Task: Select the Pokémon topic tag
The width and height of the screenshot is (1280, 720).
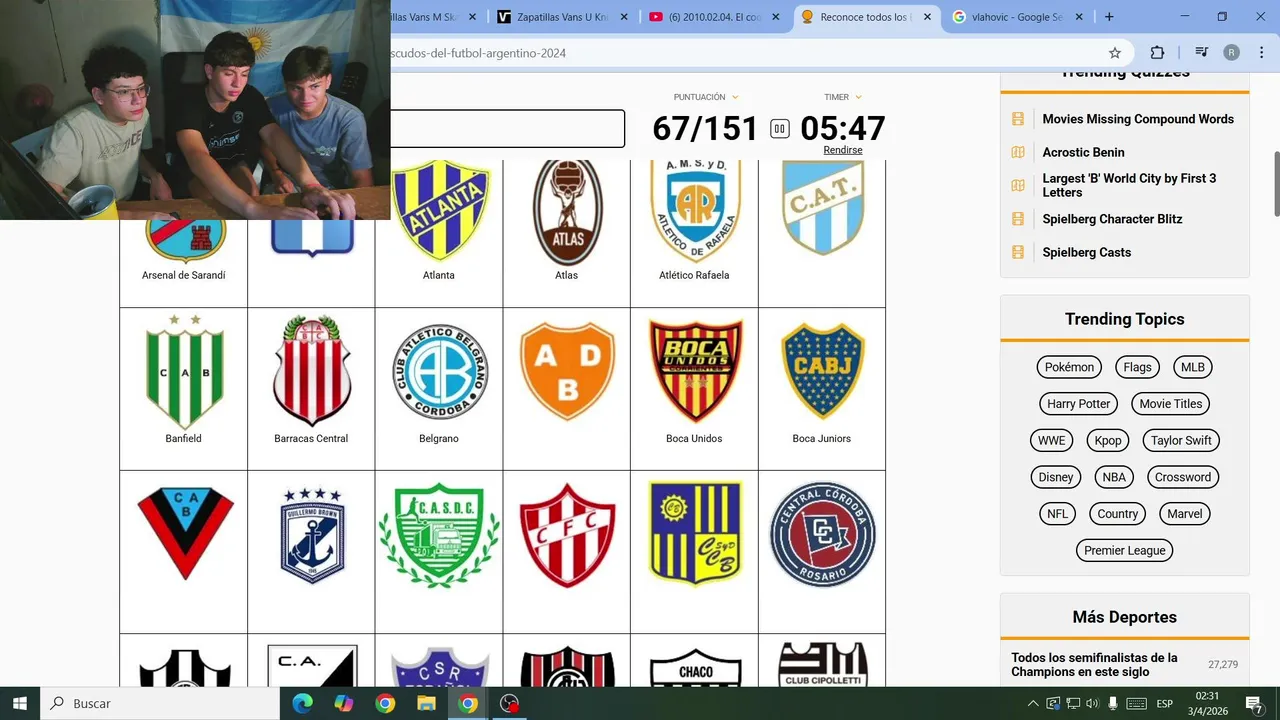Action: pos(1069,367)
